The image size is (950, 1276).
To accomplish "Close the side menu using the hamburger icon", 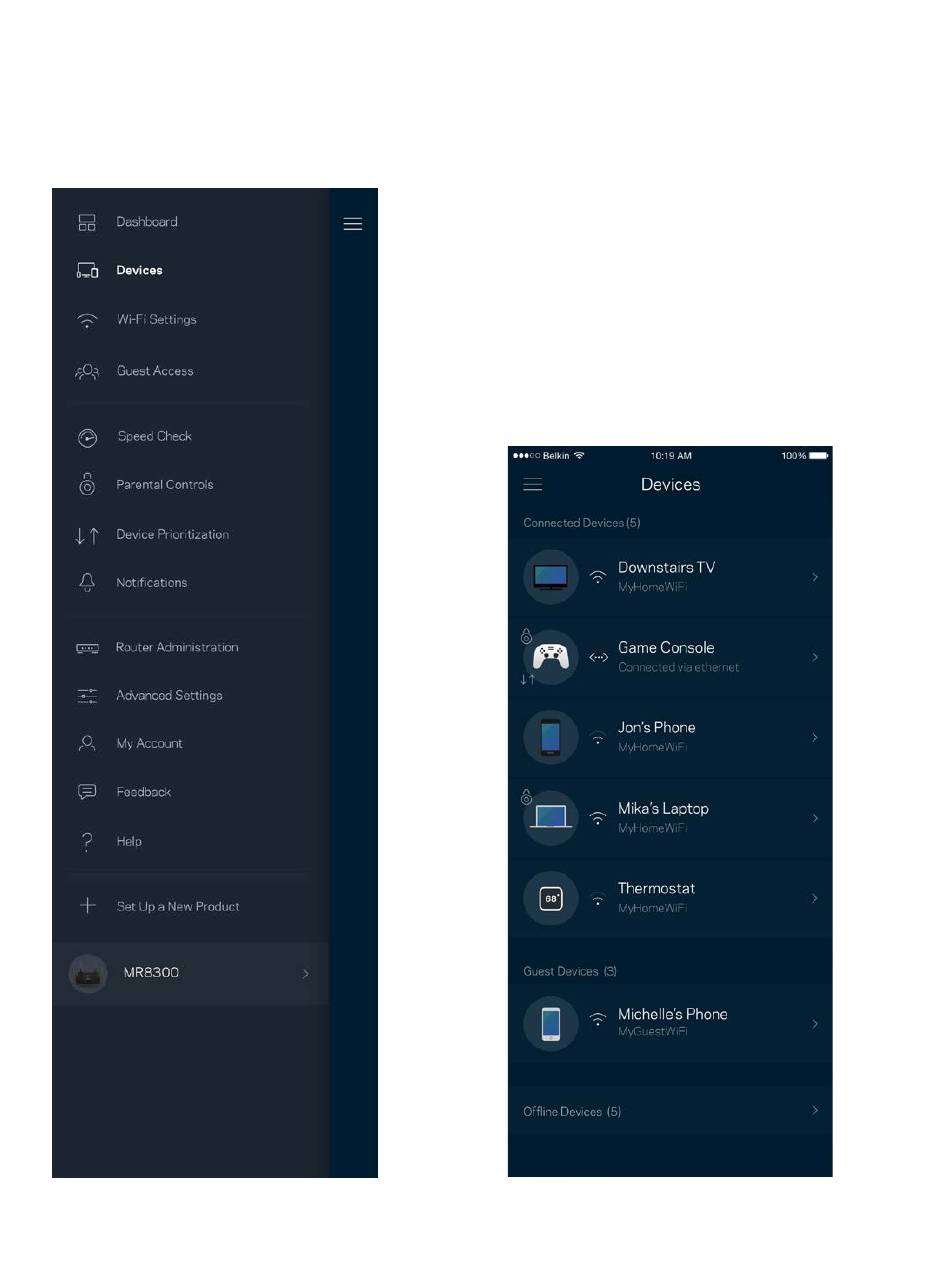I will pyautogui.click(x=352, y=224).
